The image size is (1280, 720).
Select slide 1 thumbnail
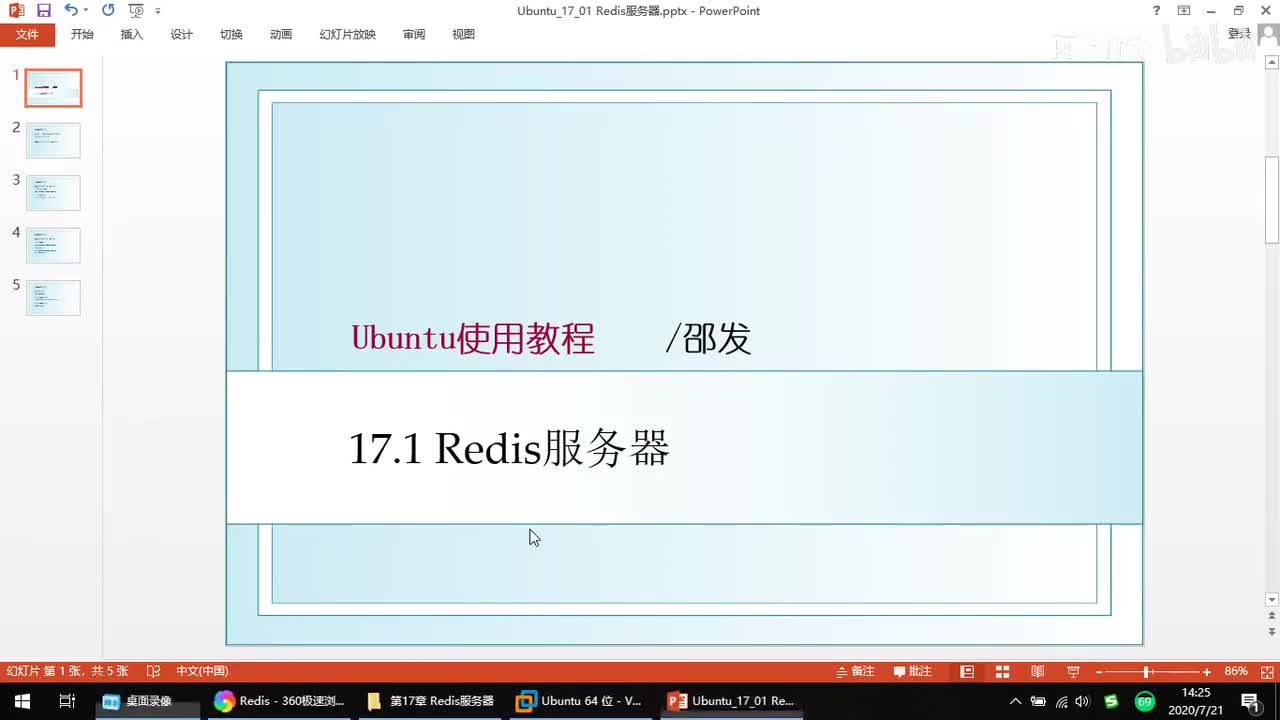tap(53, 88)
